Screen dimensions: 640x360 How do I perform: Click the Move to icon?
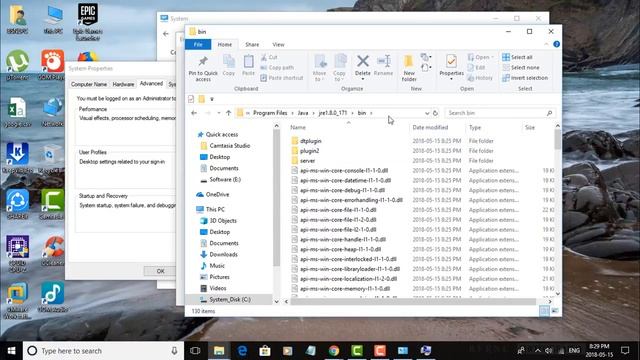click(320, 61)
